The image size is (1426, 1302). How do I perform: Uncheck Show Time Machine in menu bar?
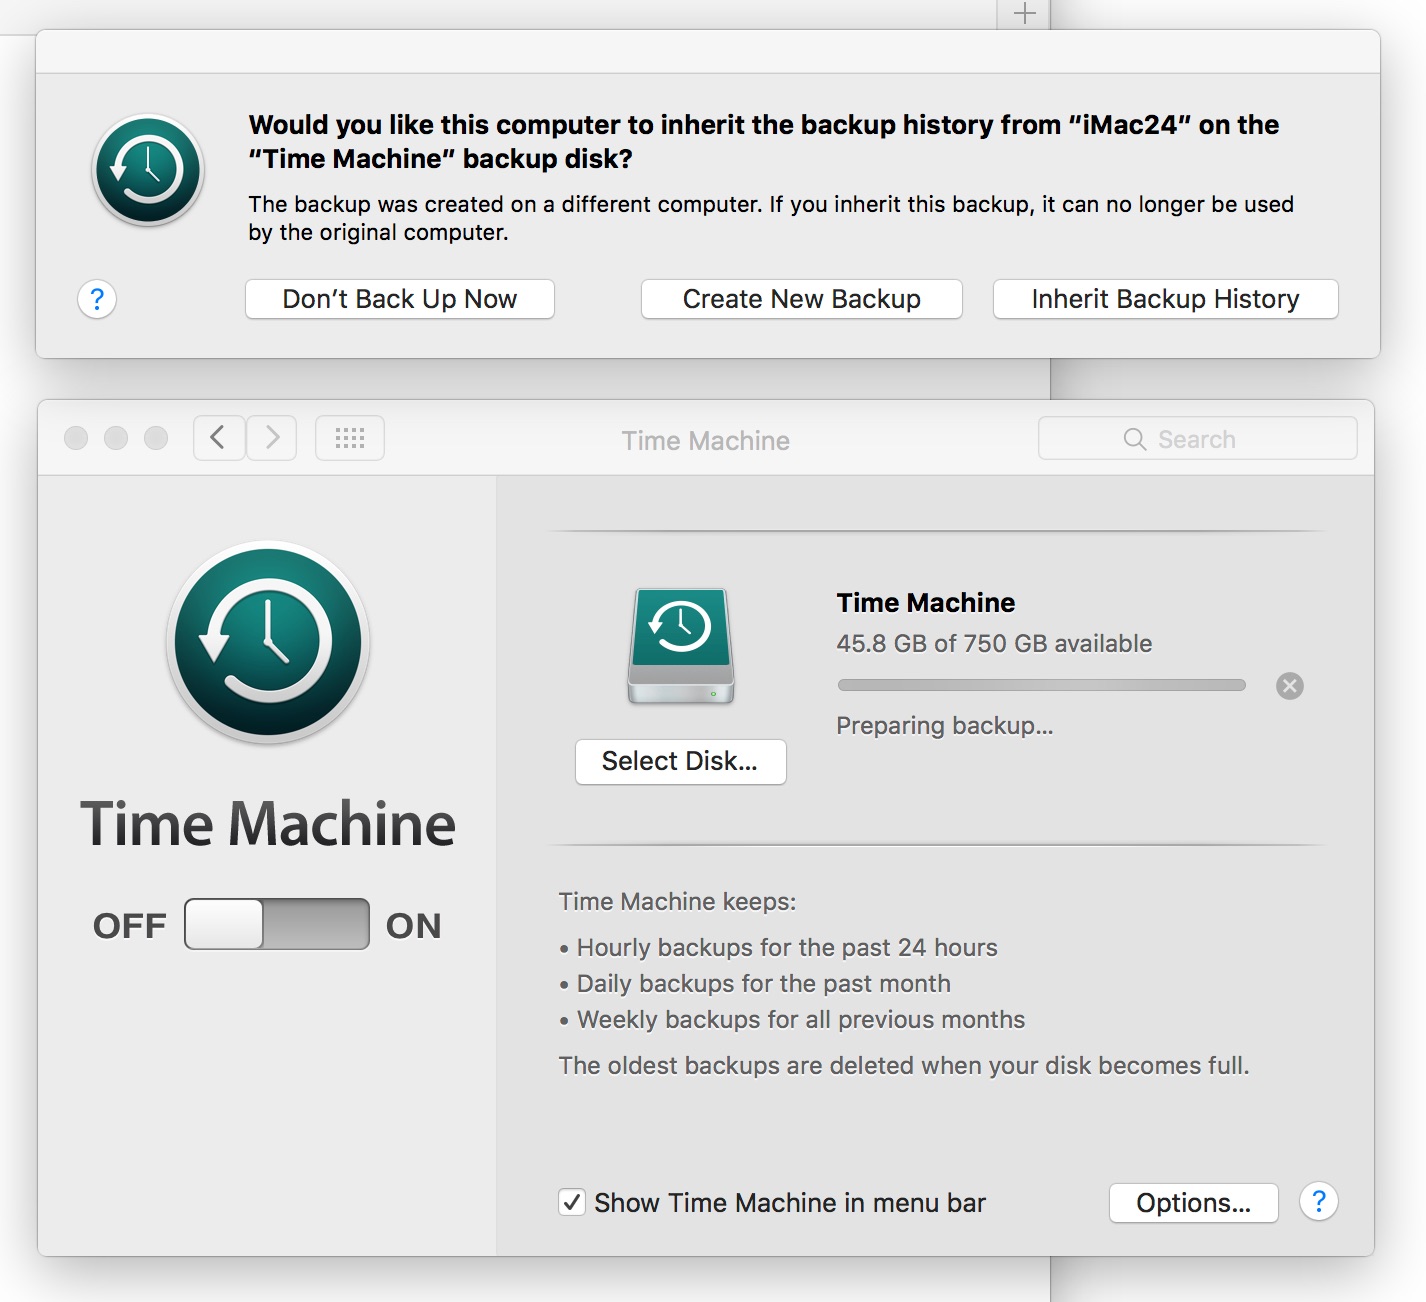[571, 1203]
